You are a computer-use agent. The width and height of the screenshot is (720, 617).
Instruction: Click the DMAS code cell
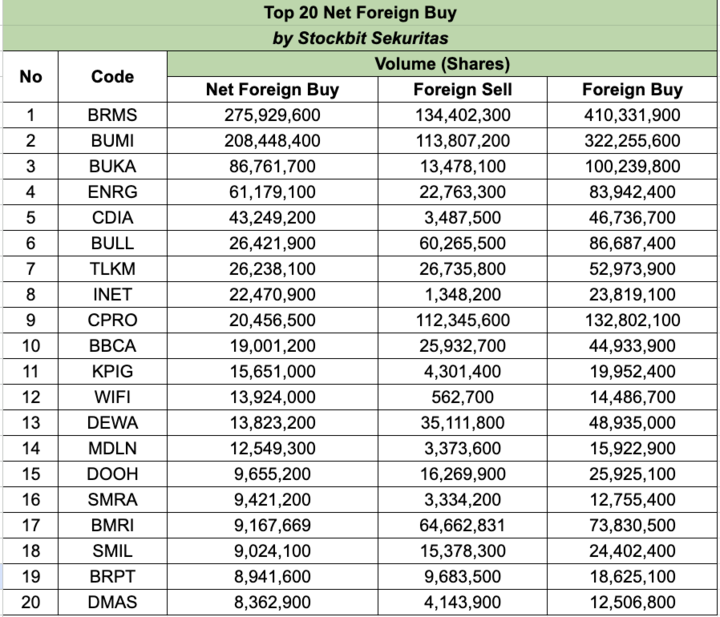(x=112, y=602)
